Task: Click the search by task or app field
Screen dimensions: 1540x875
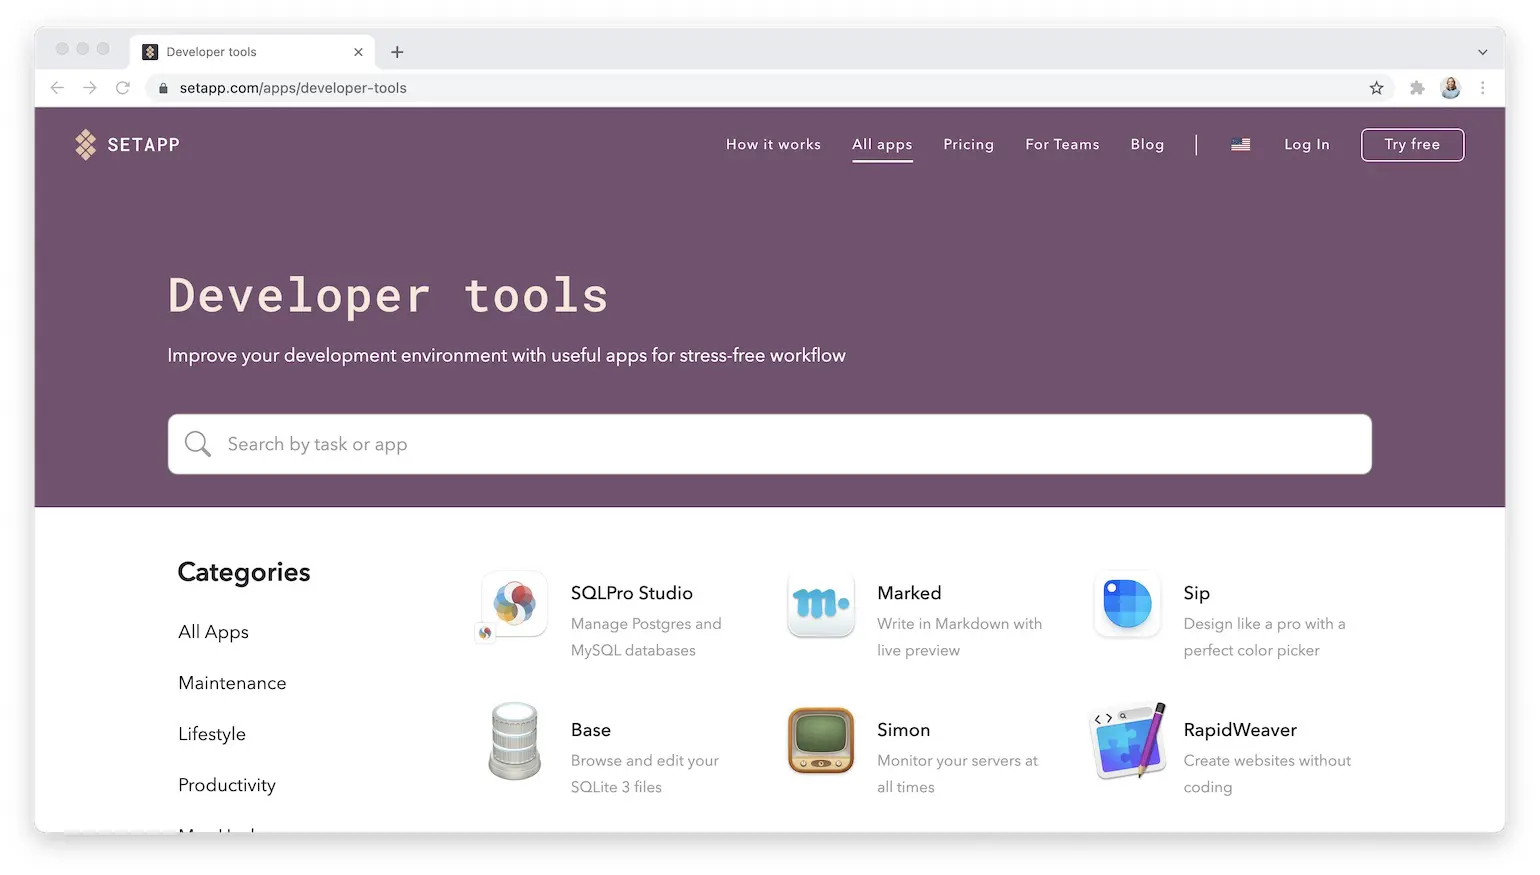Action: click(770, 444)
